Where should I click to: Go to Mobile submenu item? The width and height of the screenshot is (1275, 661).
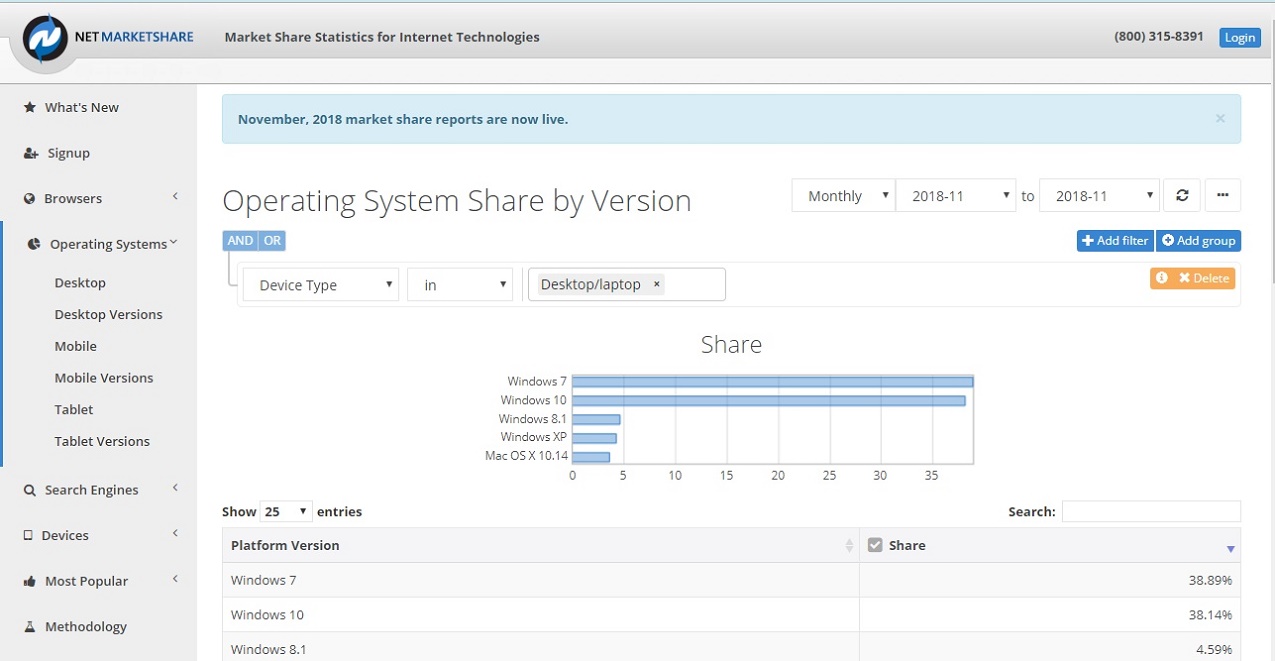[x=76, y=346]
